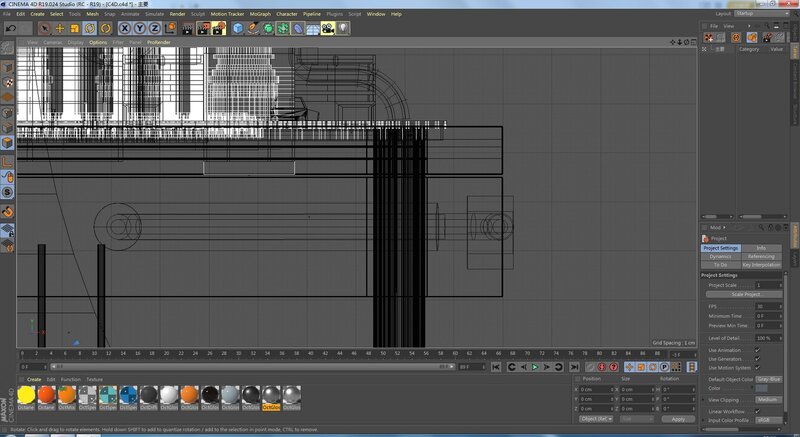Add a Cube primitive object
This screenshot has height=437, width=800.
[x=239, y=29]
